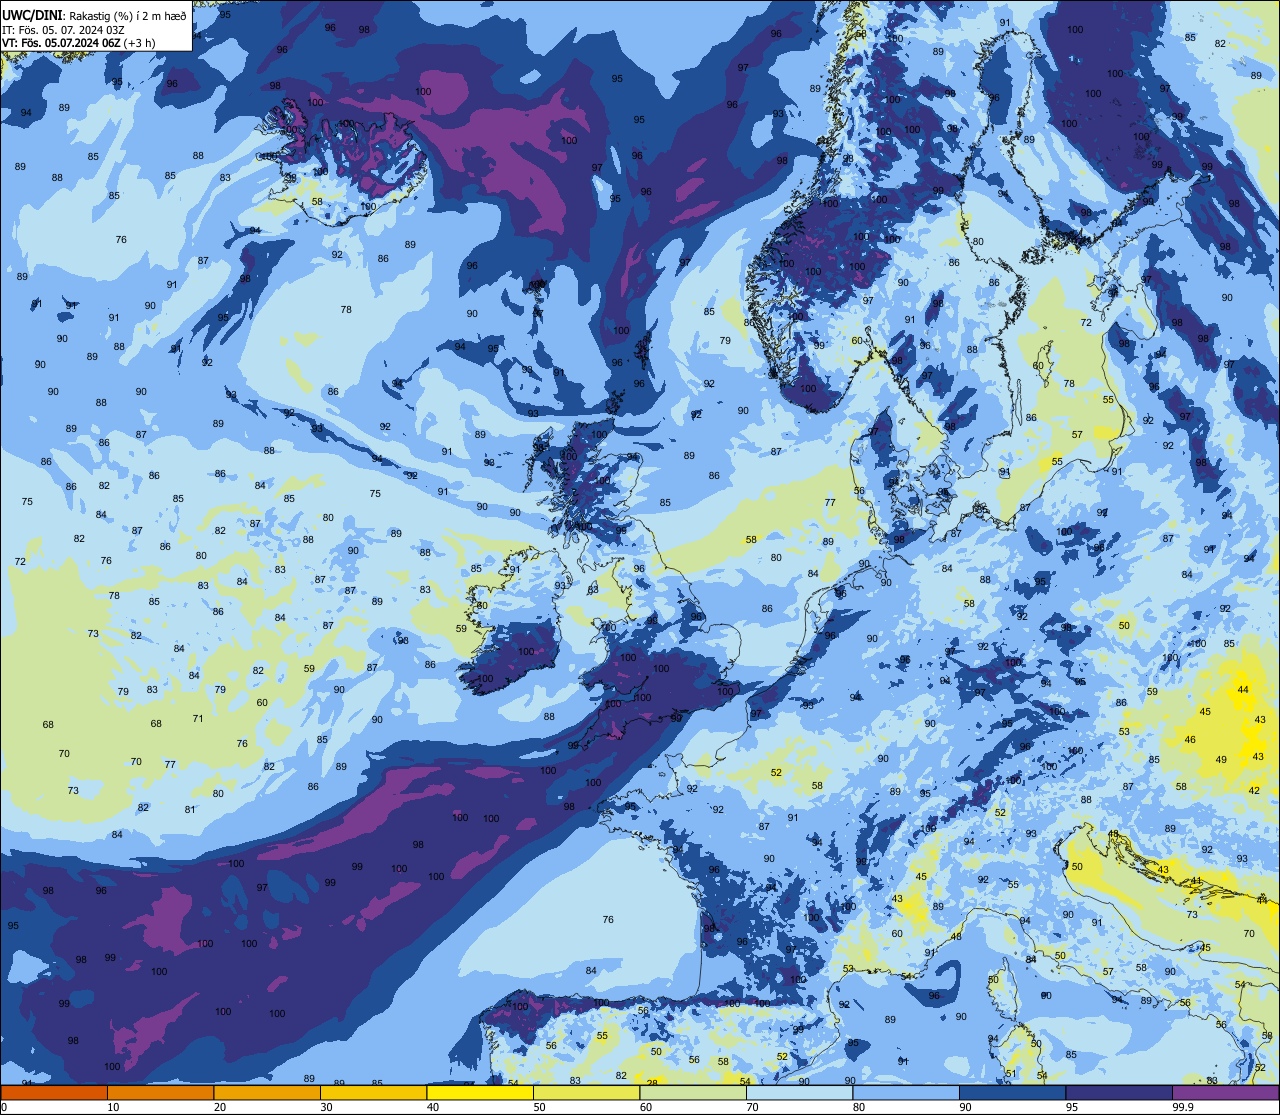Click the legend label "99.9"

[1184, 1107]
